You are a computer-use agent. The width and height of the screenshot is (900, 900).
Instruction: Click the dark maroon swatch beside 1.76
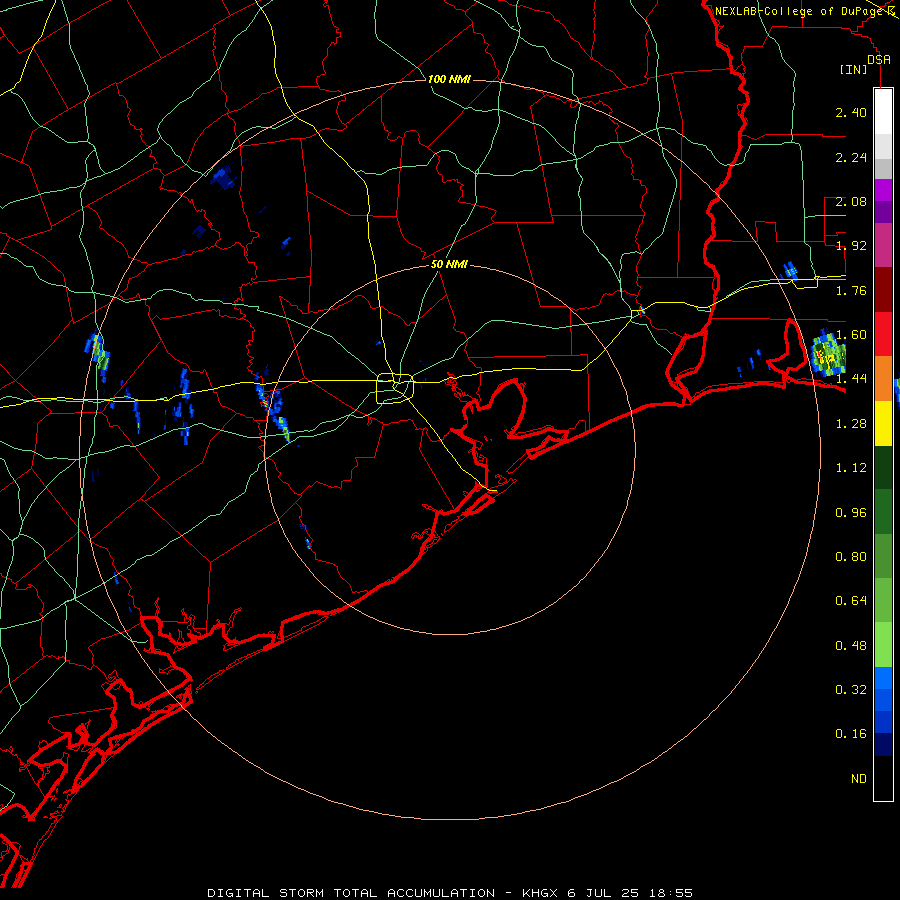[883, 290]
